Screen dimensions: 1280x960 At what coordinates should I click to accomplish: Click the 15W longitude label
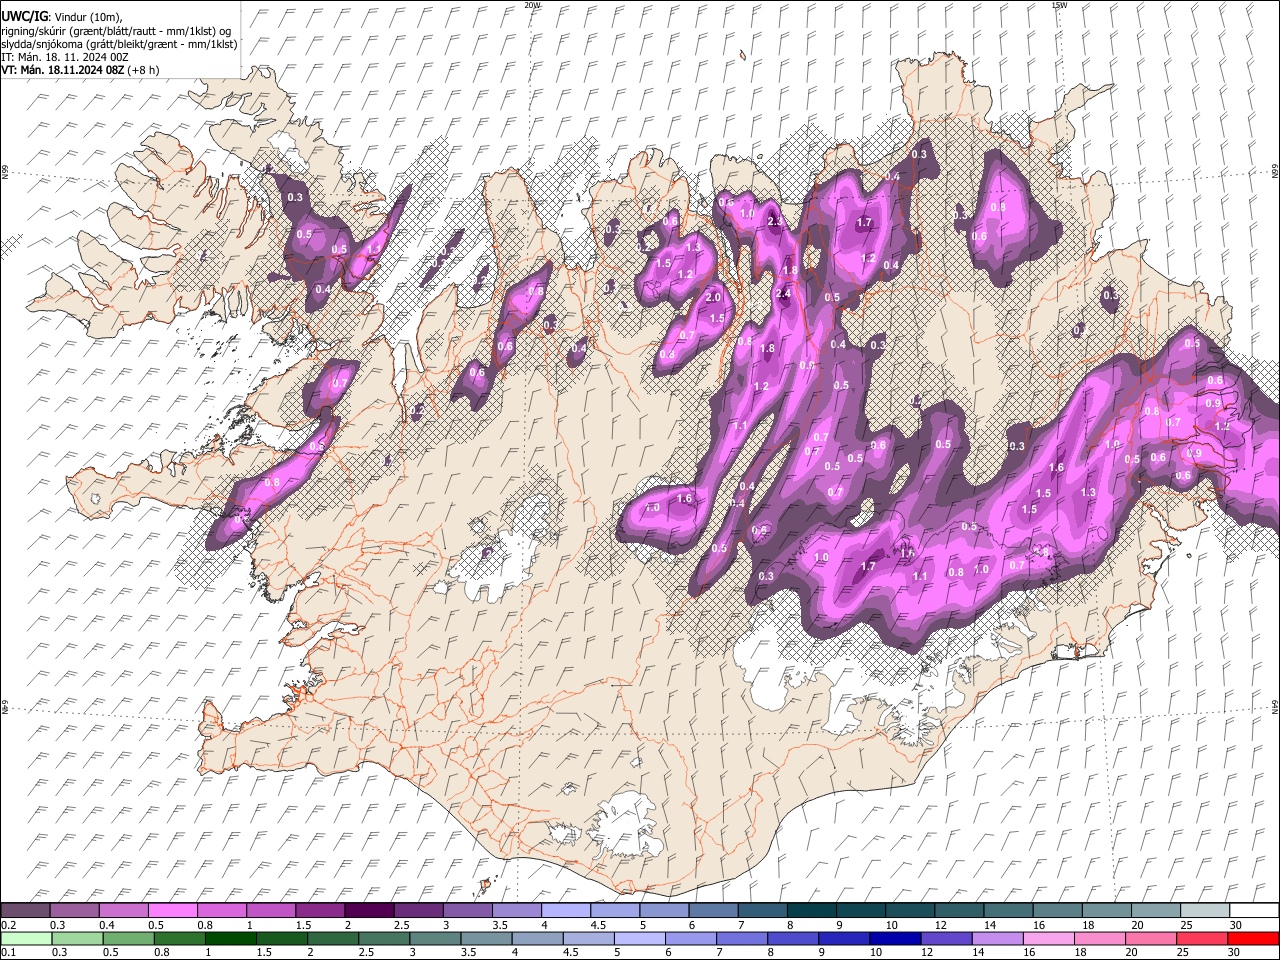pyautogui.click(x=1058, y=5)
